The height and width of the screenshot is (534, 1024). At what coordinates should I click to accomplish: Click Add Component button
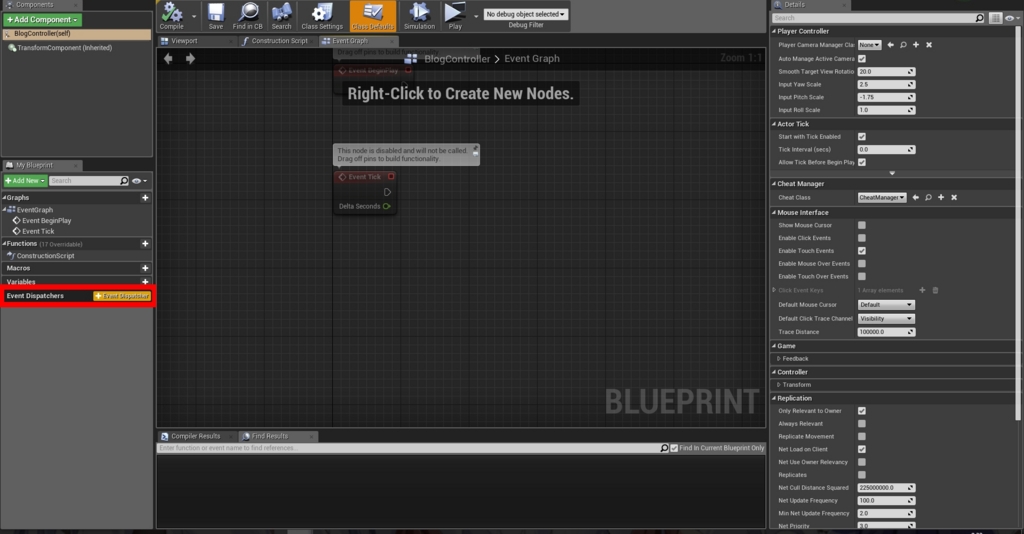(42, 20)
